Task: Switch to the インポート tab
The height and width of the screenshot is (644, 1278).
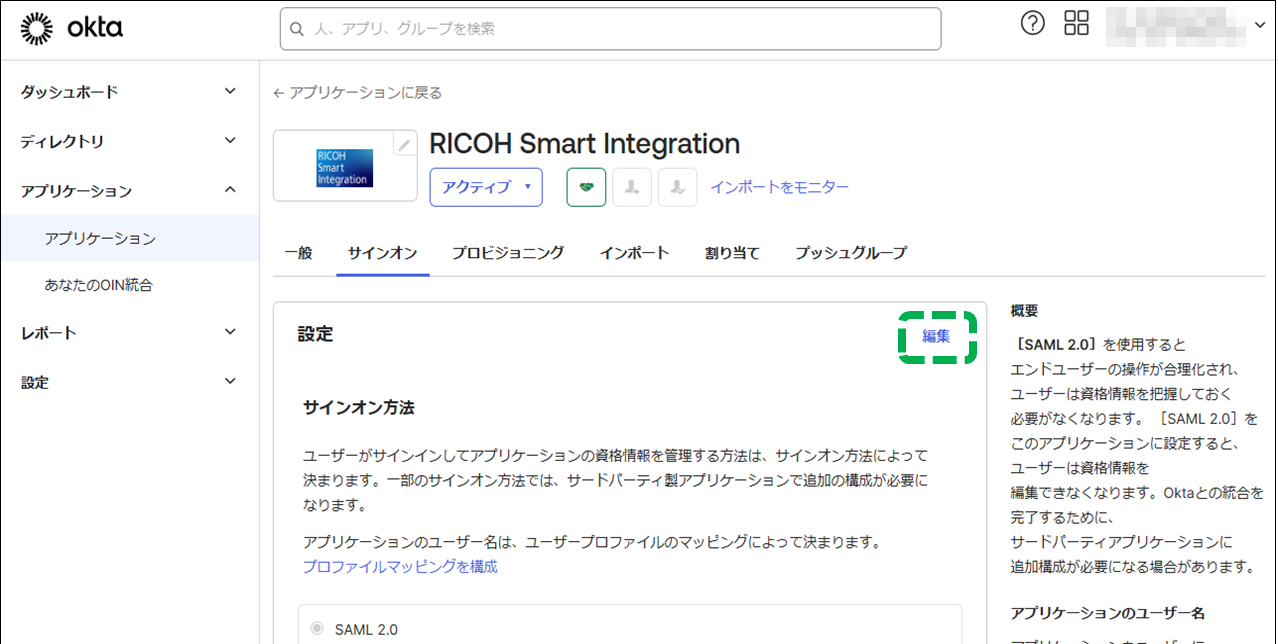Action: pos(634,253)
